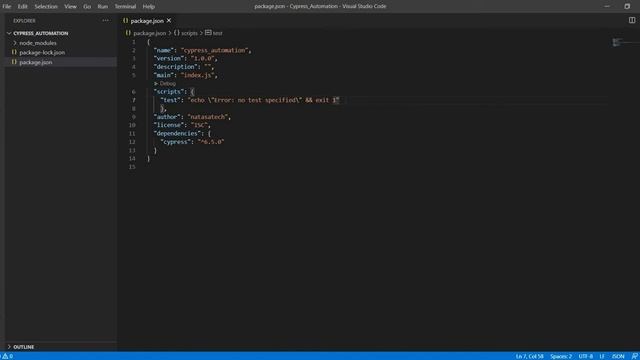Open the Help menu
The height and width of the screenshot is (360, 640).
click(149, 7)
